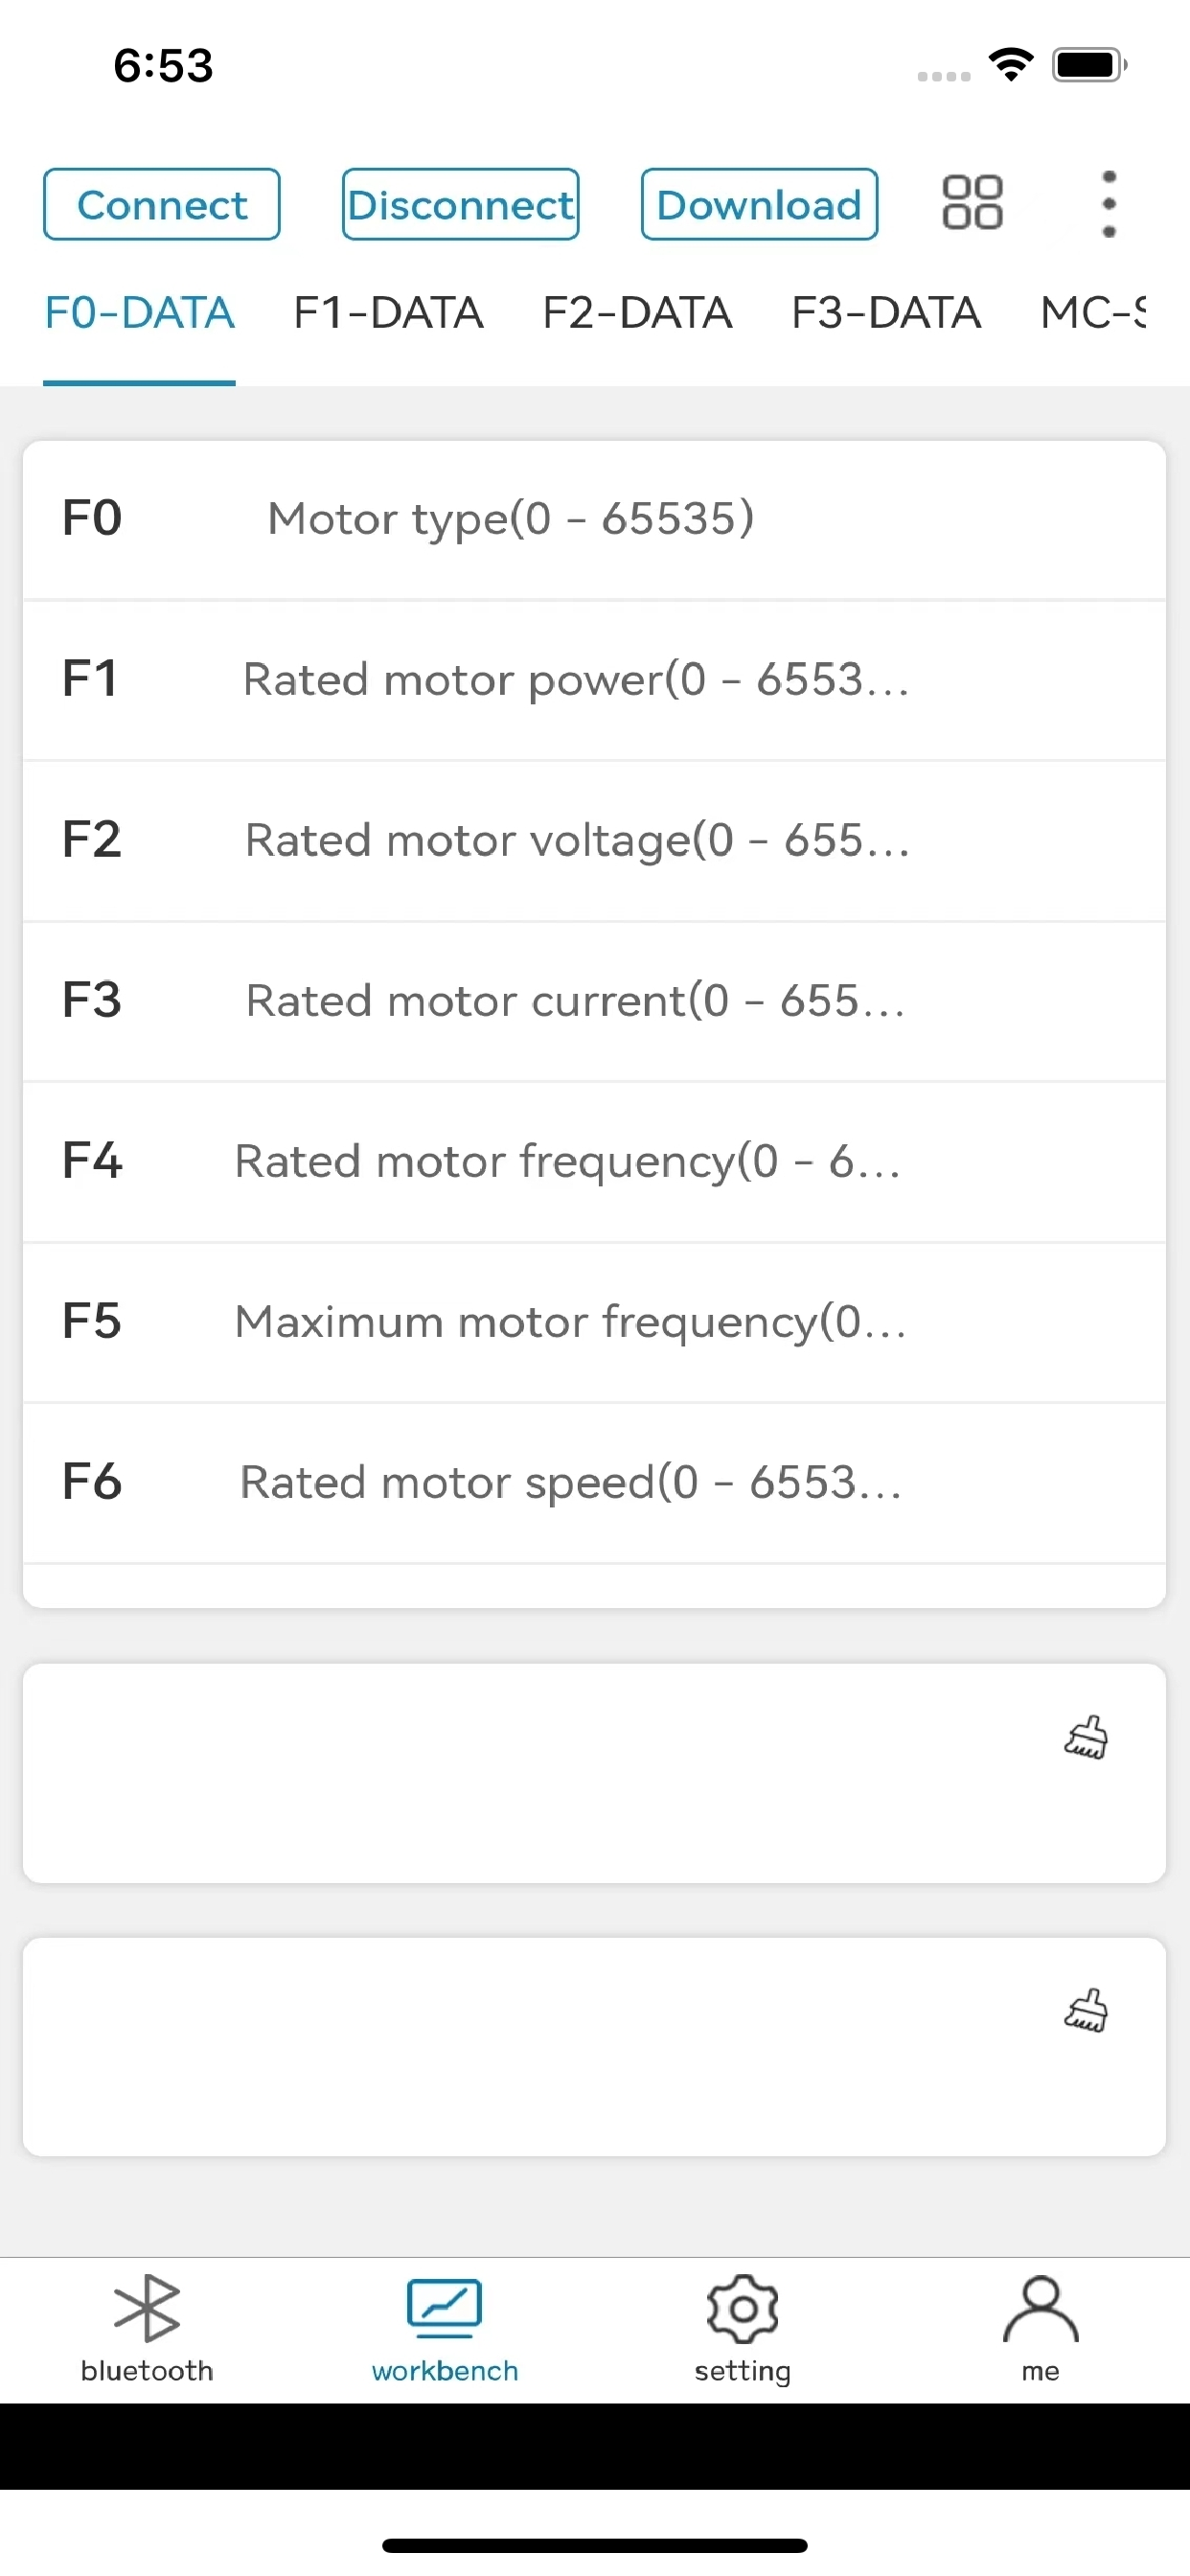This screenshot has height=2576, width=1190.
Task: Switch to the F1-DATA tab
Action: 388,313
